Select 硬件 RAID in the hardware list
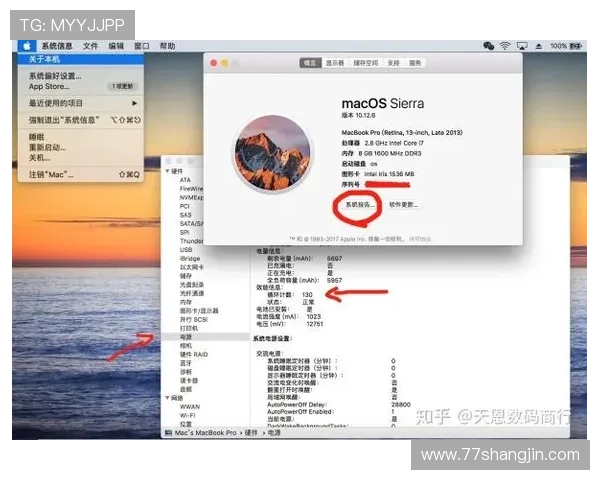The width and height of the screenshot is (600, 480). [x=194, y=354]
